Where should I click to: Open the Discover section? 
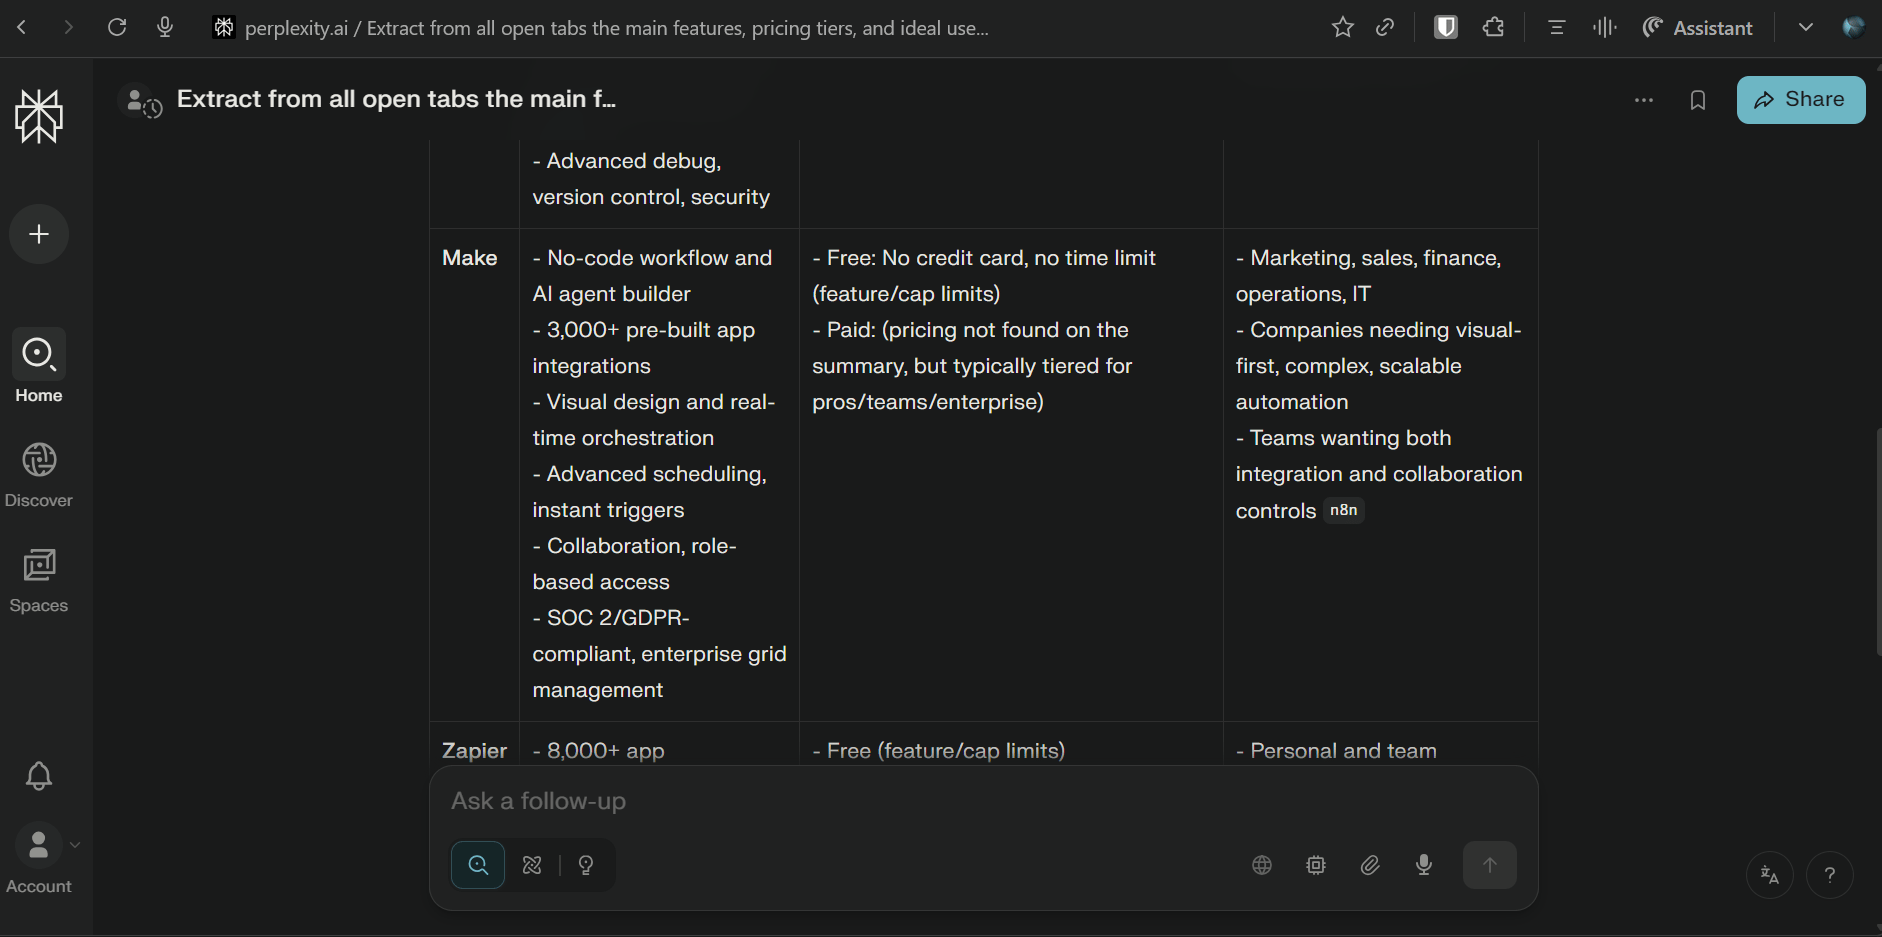39,475
